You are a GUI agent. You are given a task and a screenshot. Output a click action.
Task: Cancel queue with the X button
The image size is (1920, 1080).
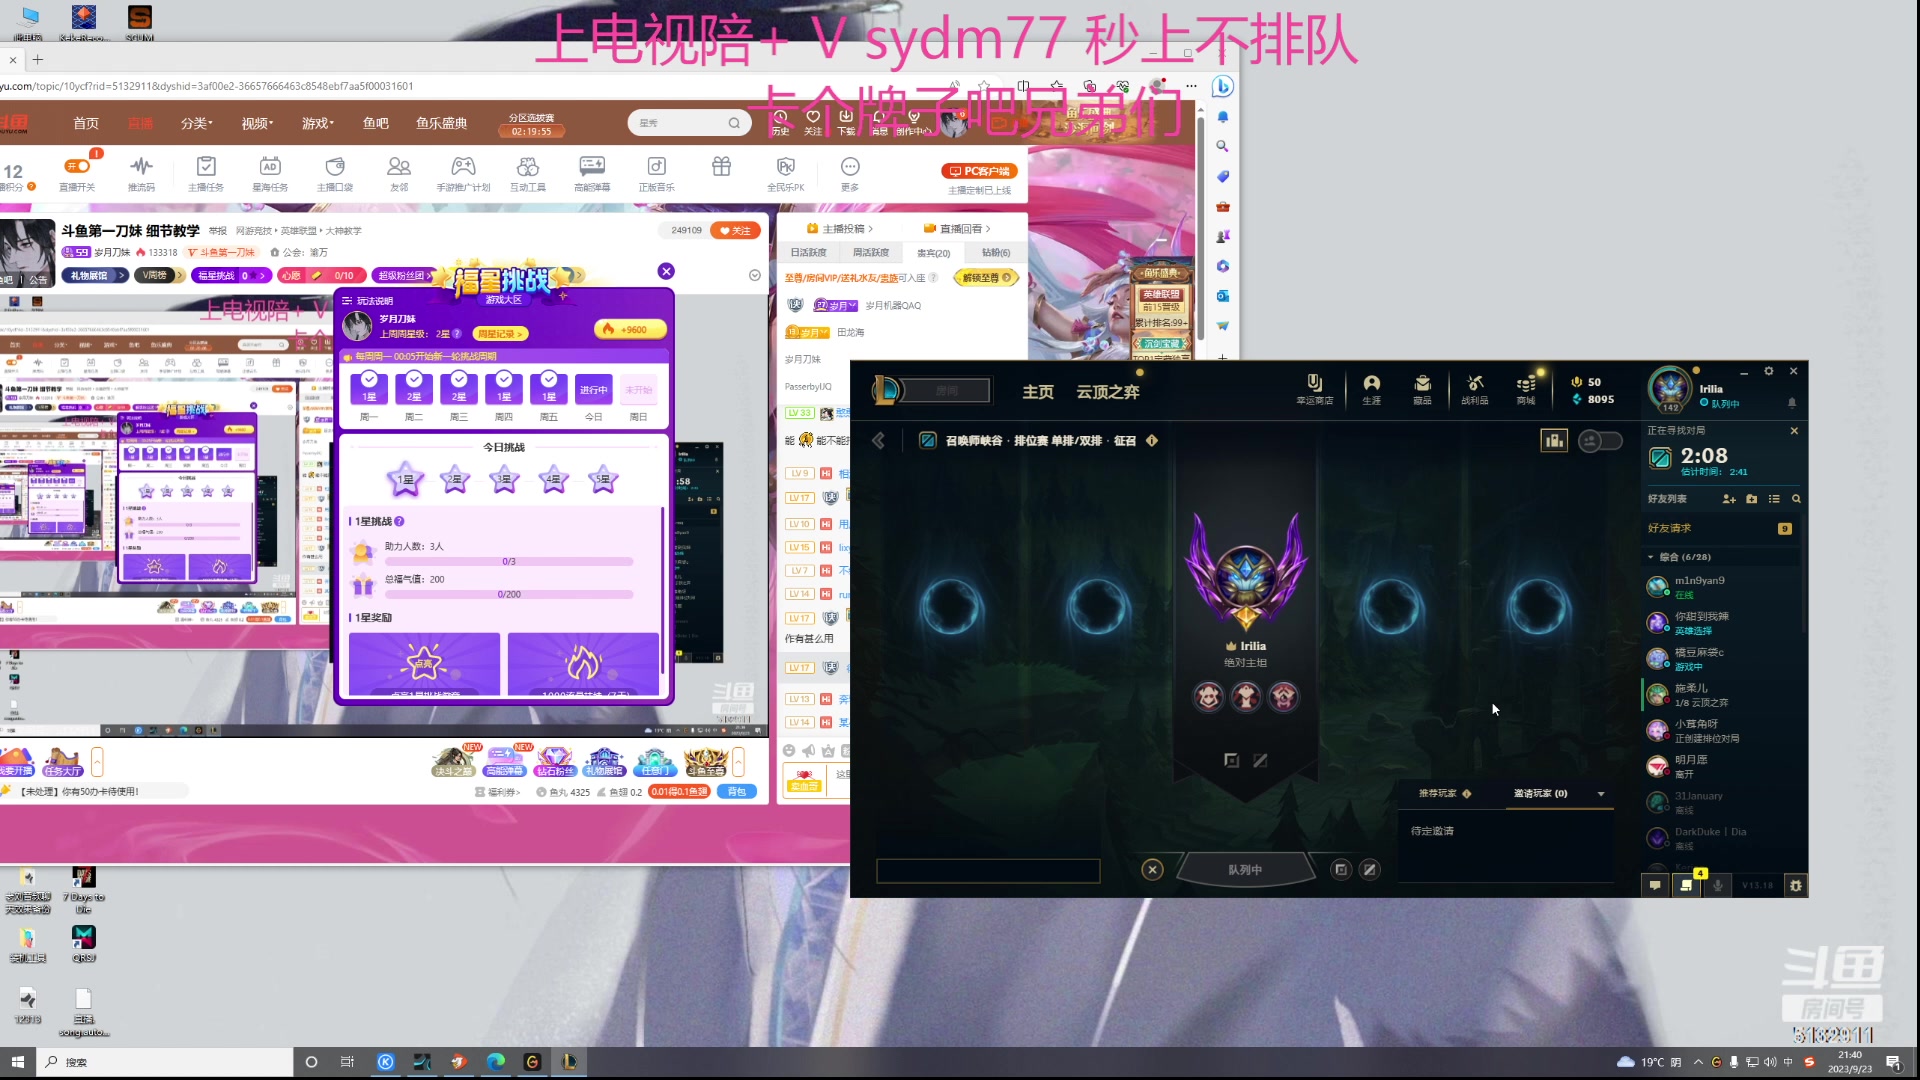click(1152, 870)
